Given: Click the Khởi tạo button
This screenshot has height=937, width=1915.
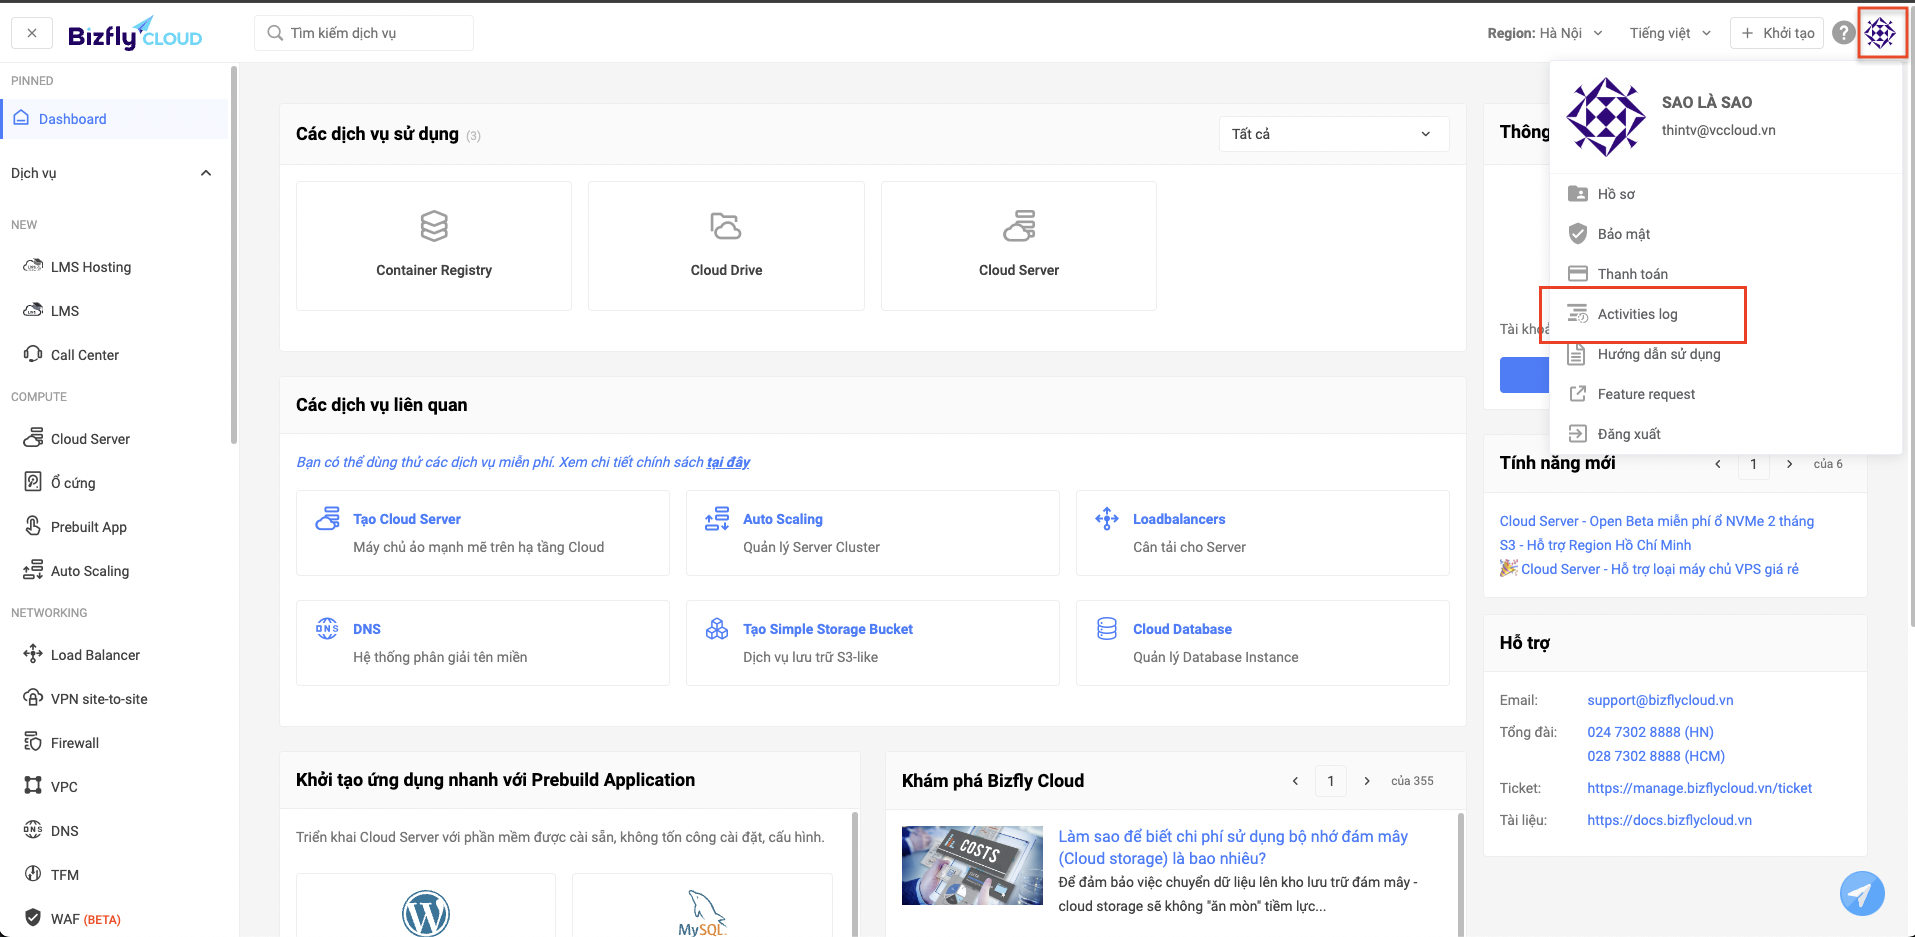Looking at the screenshot, I should pyautogui.click(x=1777, y=33).
